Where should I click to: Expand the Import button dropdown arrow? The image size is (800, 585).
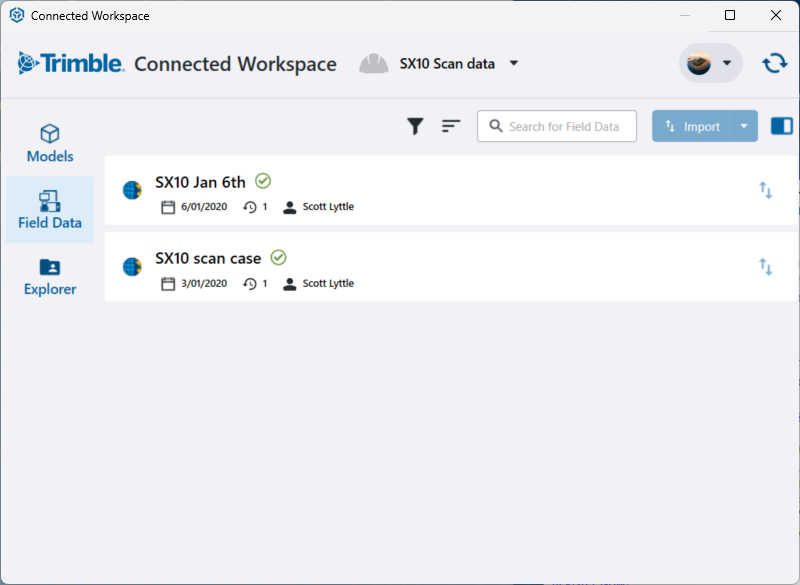point(743,126)
